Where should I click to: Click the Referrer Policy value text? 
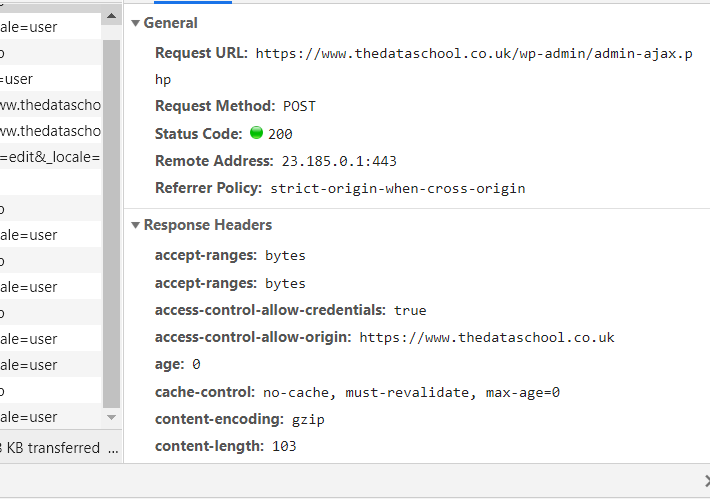[x=397, y=188]
